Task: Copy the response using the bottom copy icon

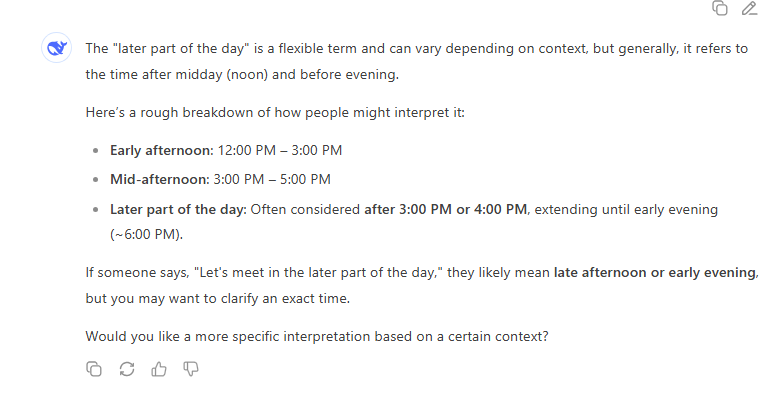Action: tap(94, 369)
